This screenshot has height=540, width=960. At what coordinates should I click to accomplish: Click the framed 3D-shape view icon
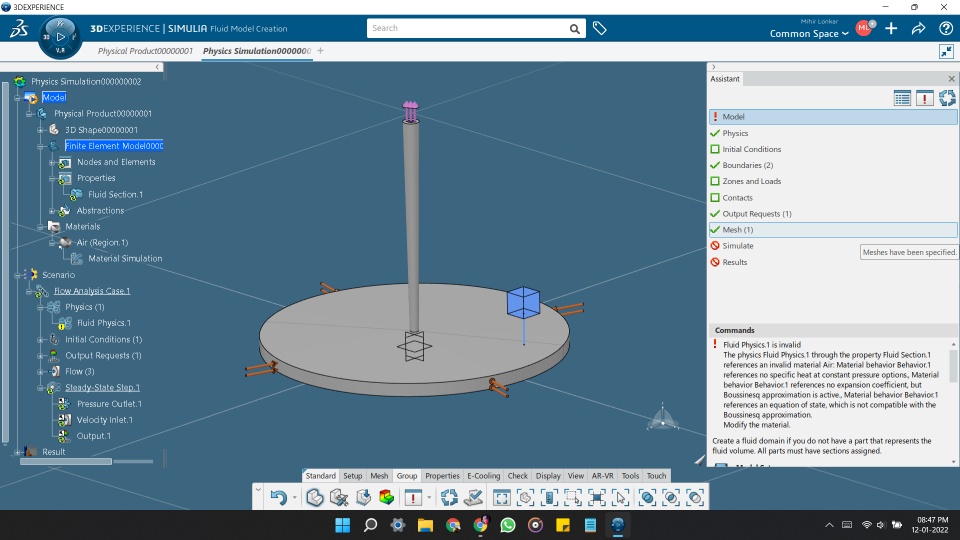click(x=525, y=497)
